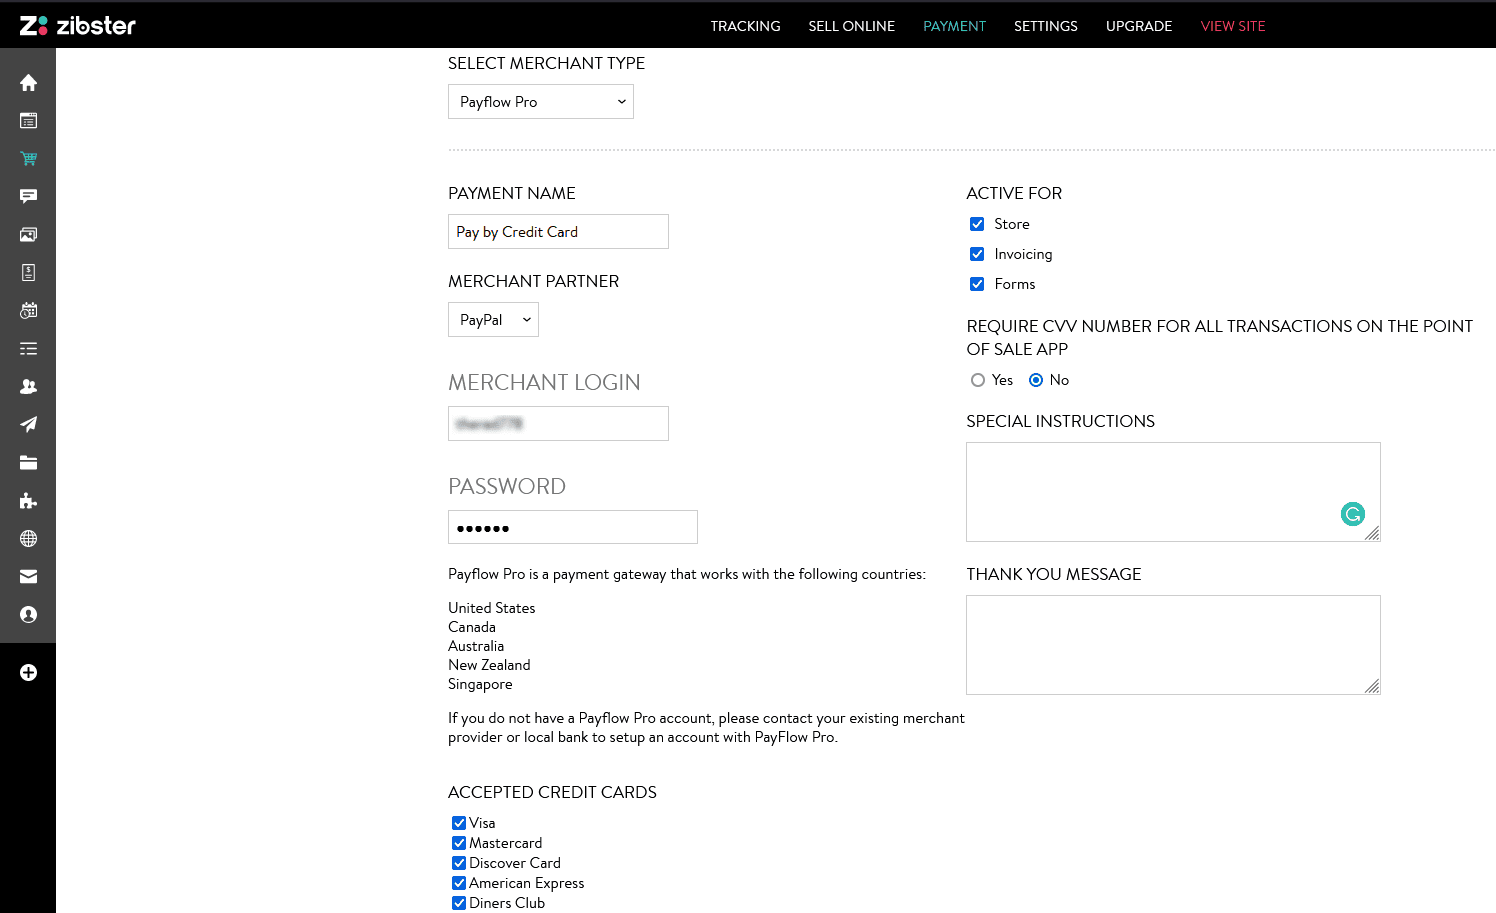The image size is (1496, 913).
Task: Select Yes for requiring CVV number
Action: [x=978, y=380]
